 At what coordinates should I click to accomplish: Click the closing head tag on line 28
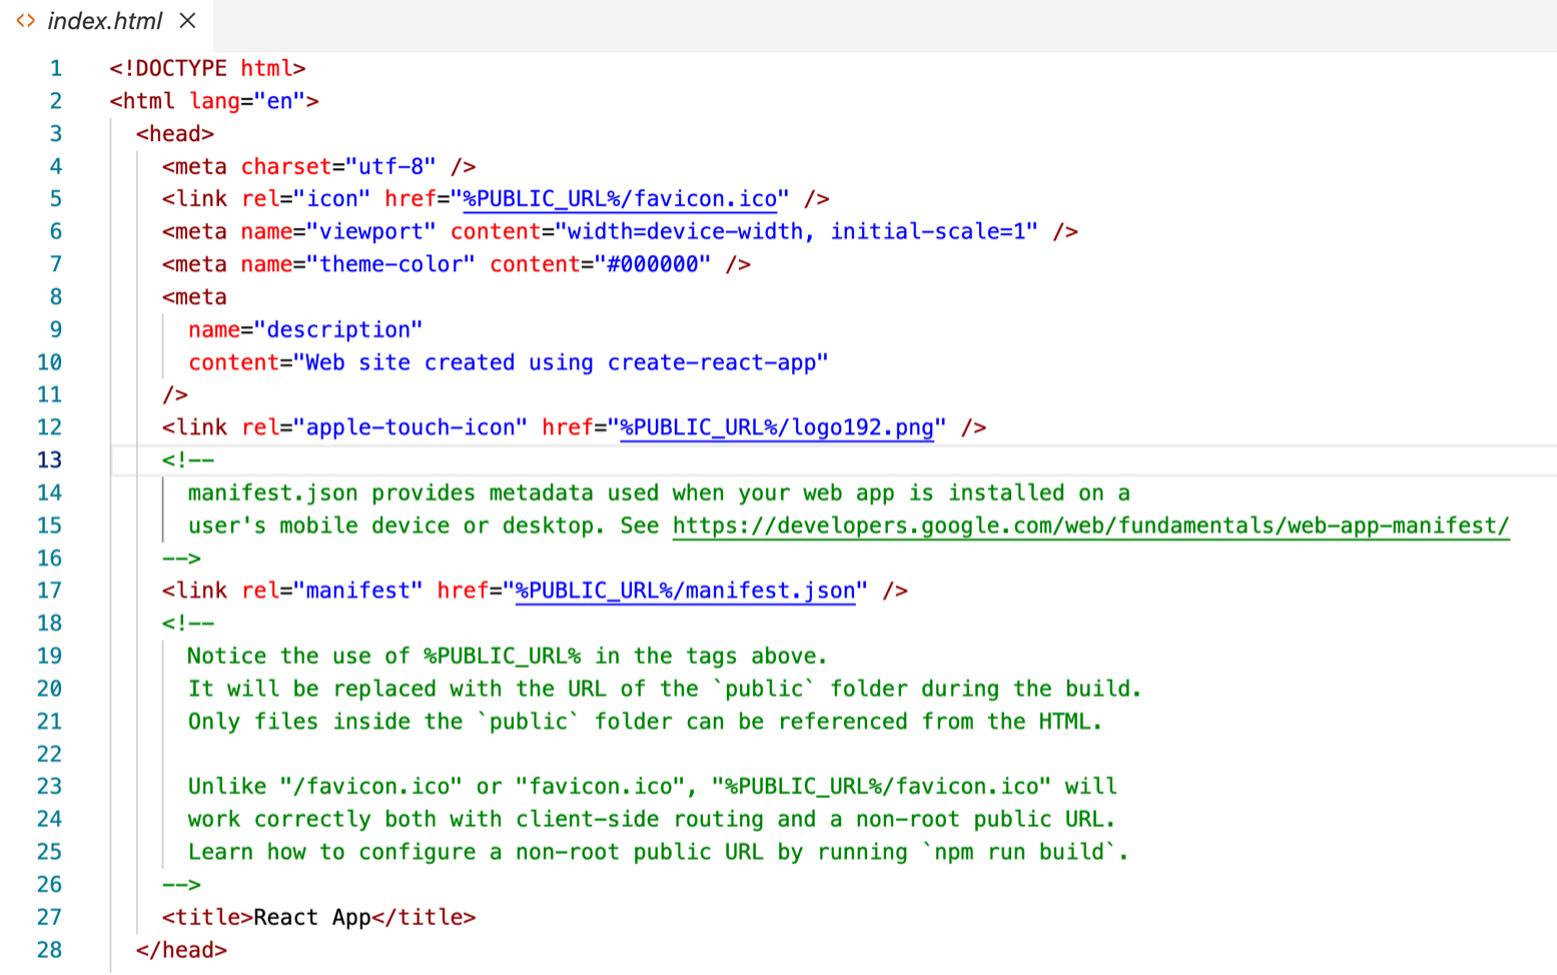180,949
